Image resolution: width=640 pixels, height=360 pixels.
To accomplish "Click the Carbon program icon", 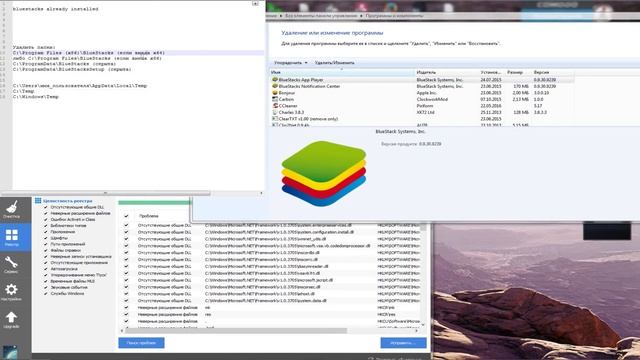I will pos(275,99).
